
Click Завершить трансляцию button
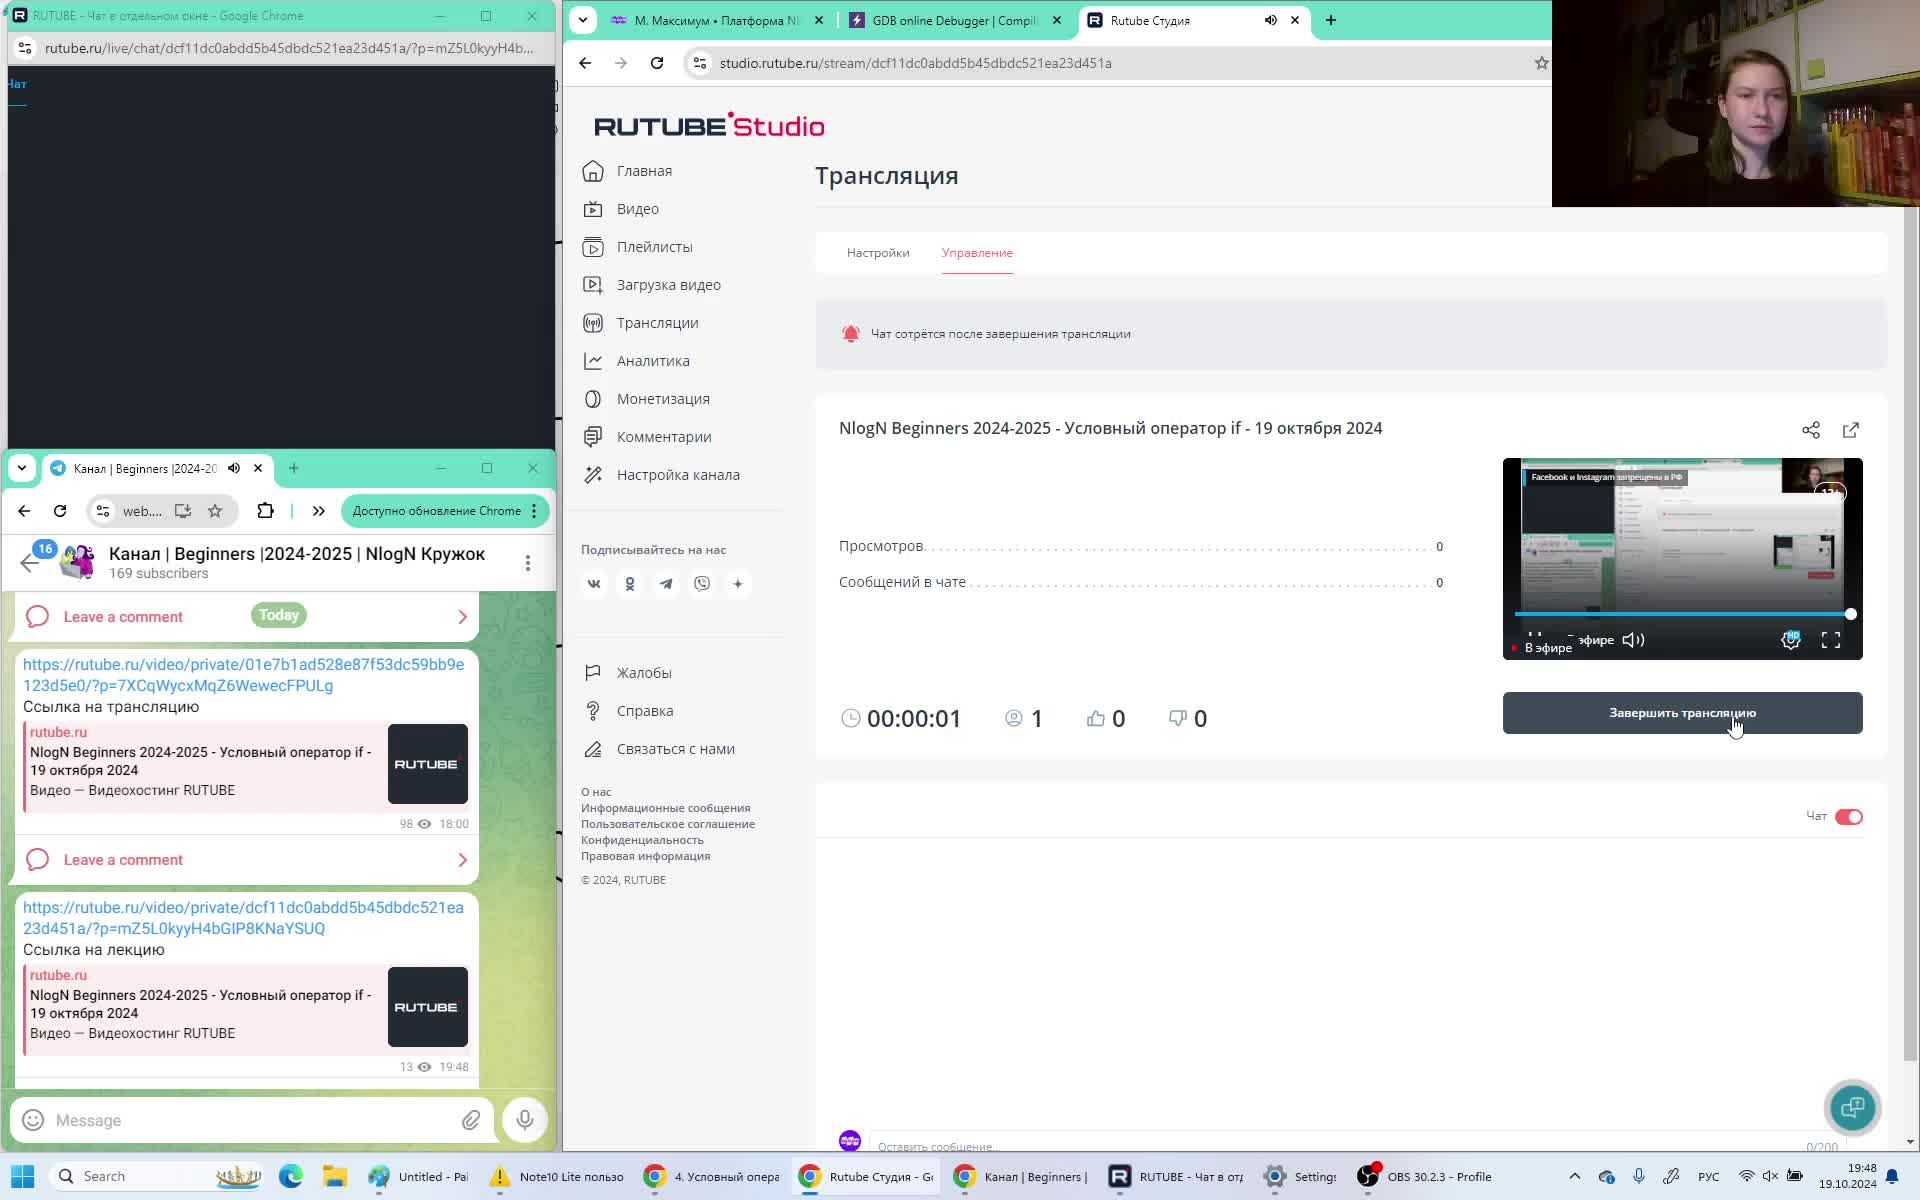coord(1682,713)
